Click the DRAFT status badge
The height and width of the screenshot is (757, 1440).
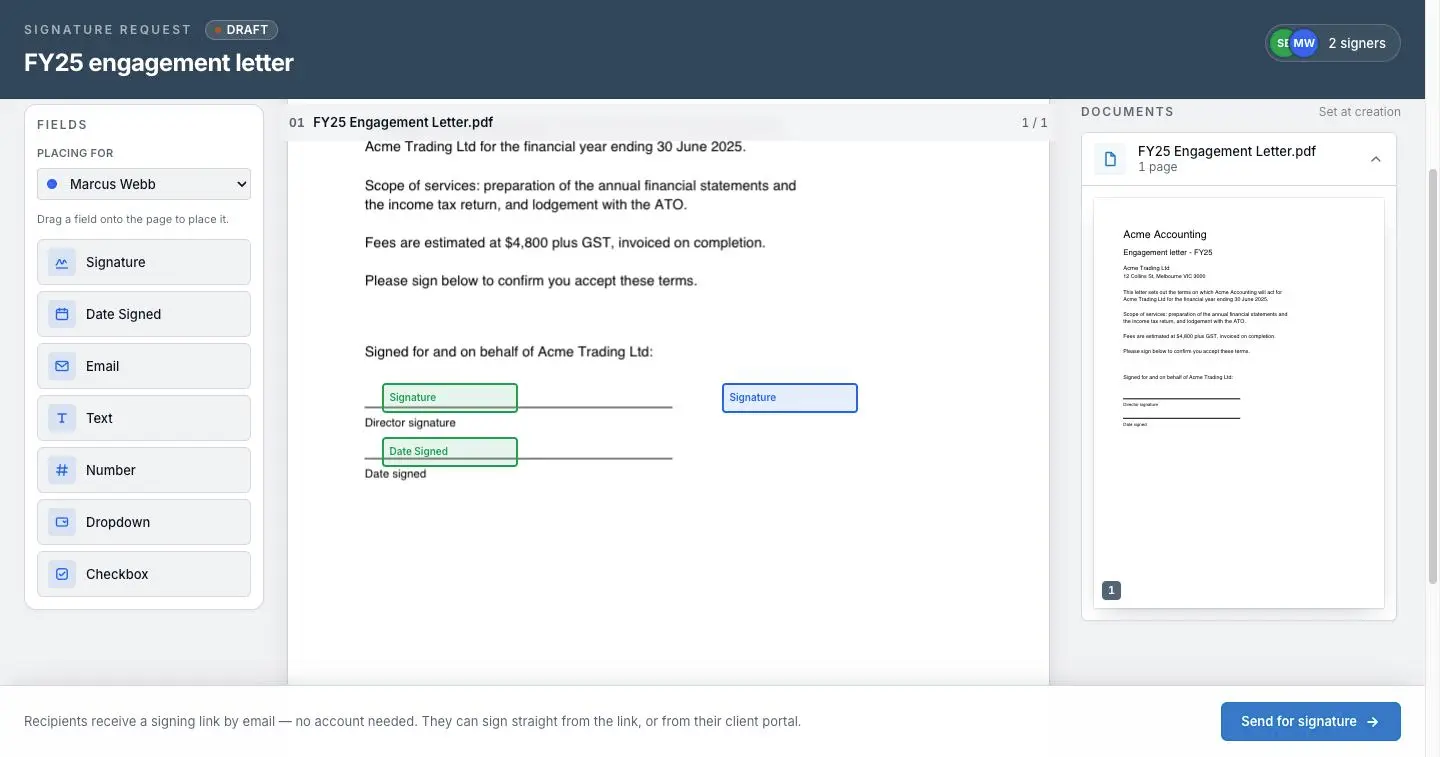click(x=241, y=30)
